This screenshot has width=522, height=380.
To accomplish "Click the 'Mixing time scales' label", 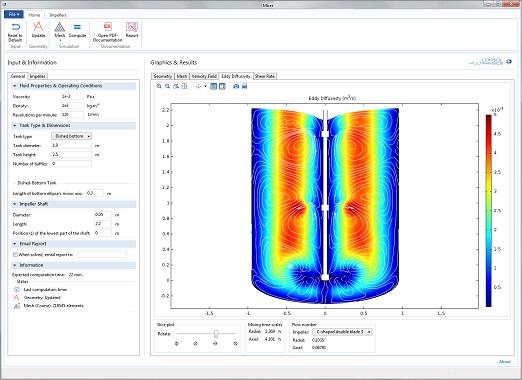I will pyautogui.click(x=265, y=324).
